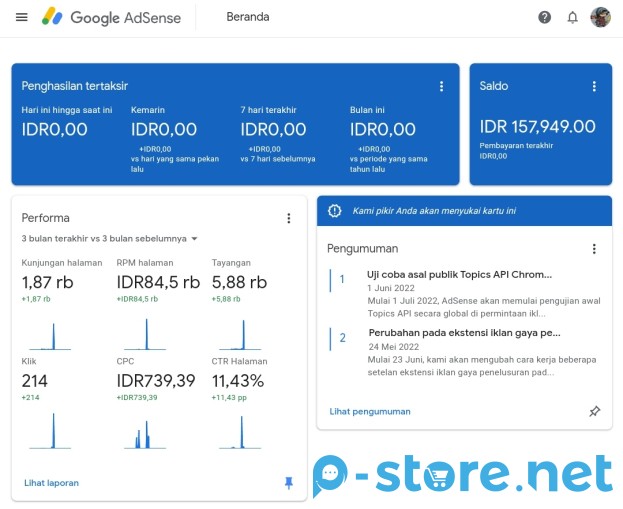Viewport: 623px width, 509px height.
Task: Open announcement Perubahan pada ekstensi iklan
Action: (464, 333)
